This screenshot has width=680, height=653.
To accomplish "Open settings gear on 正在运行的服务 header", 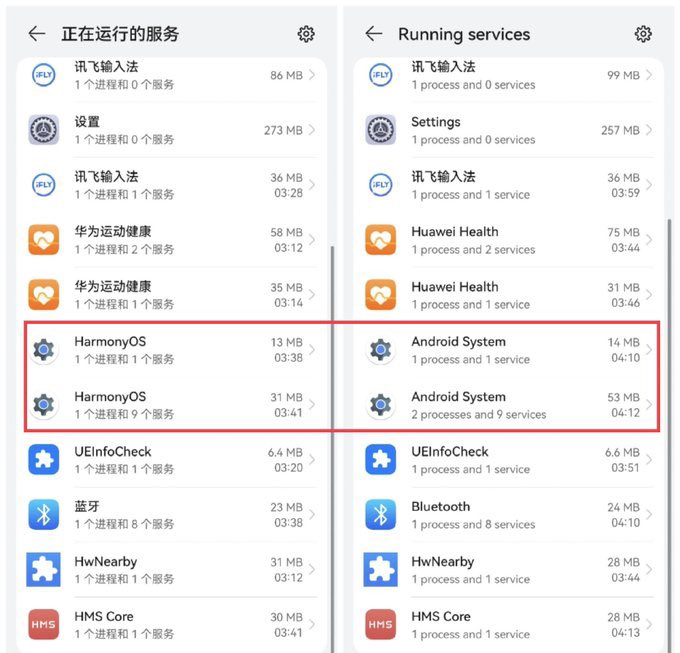I will 306,34.
